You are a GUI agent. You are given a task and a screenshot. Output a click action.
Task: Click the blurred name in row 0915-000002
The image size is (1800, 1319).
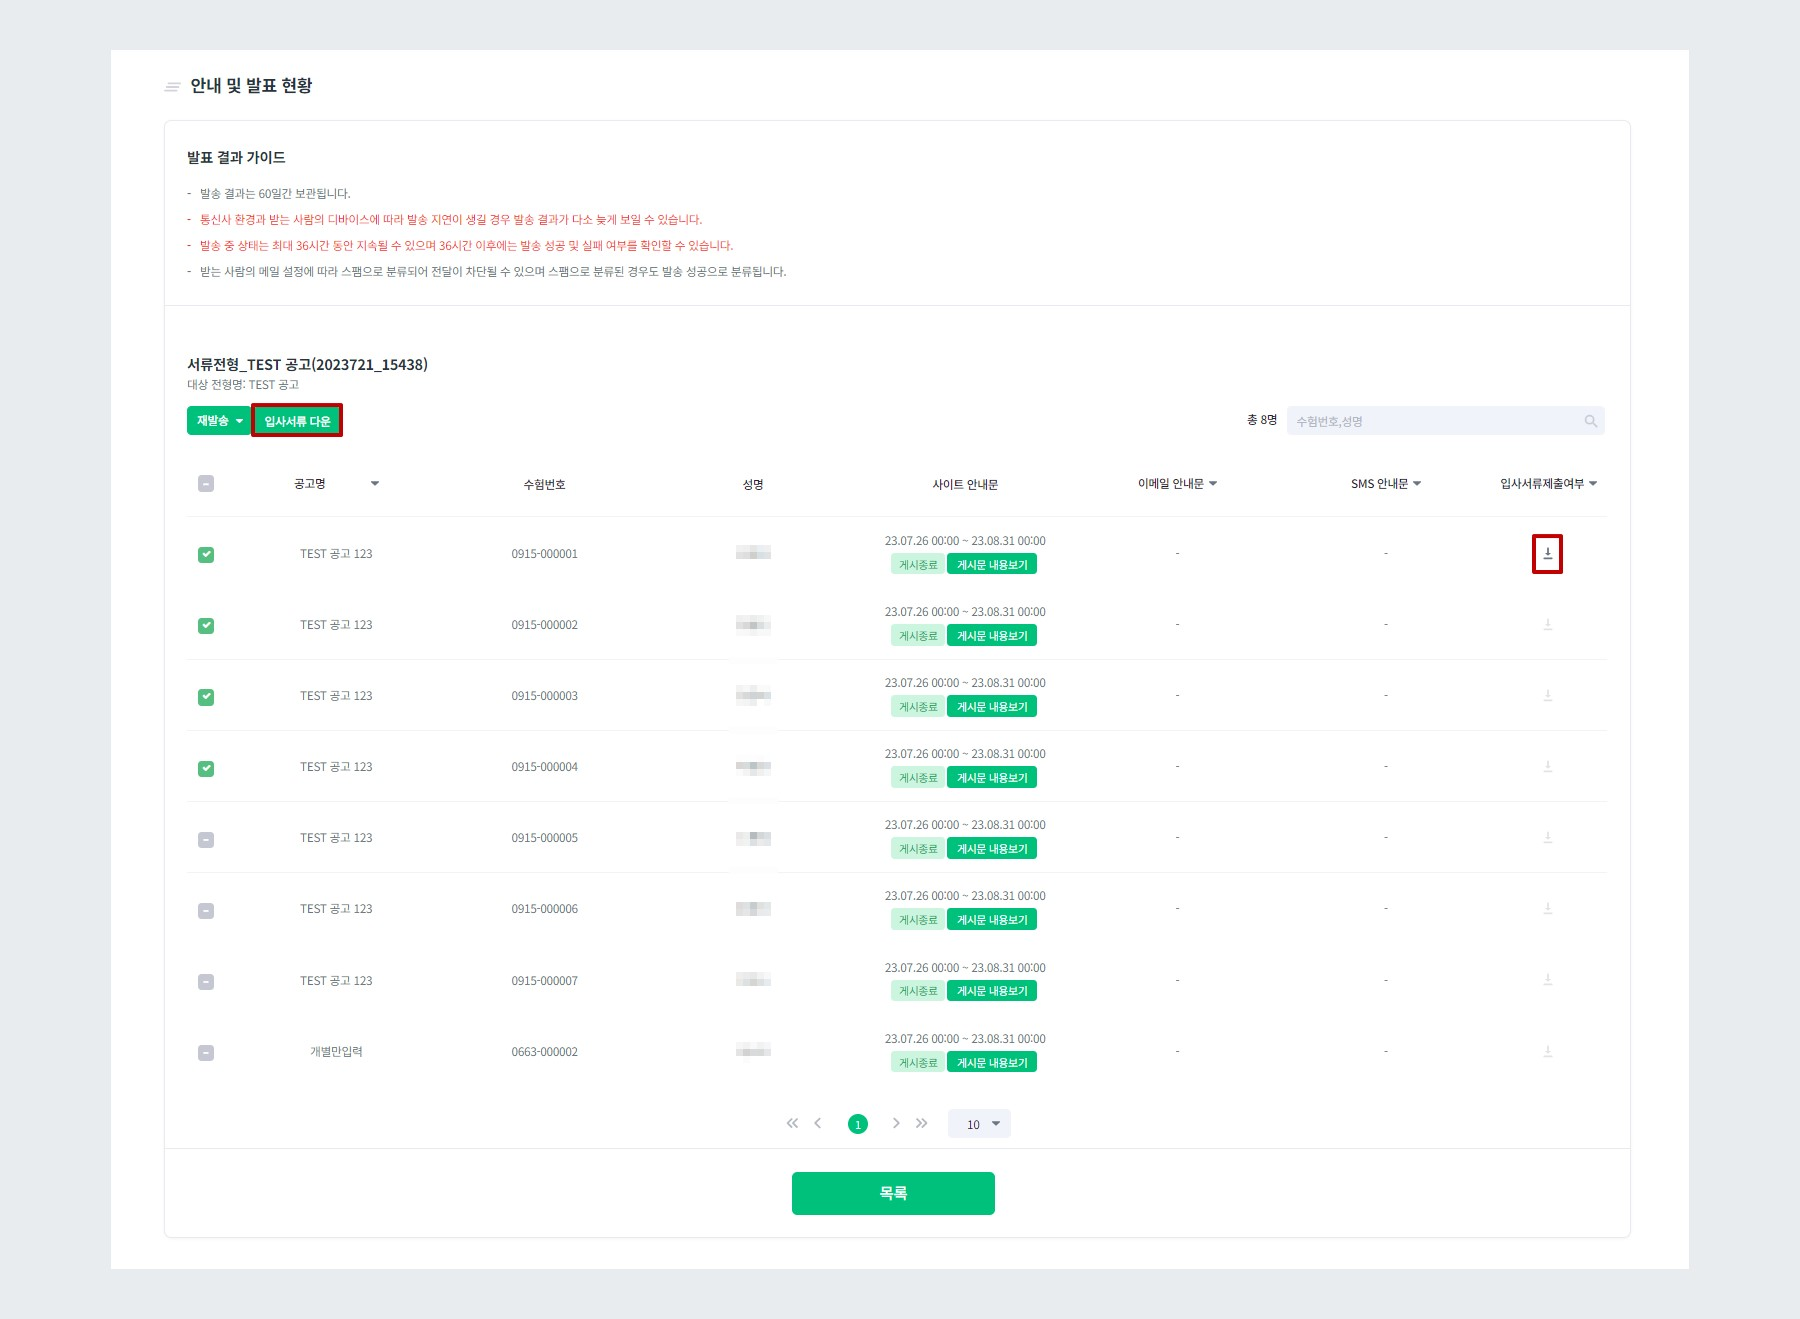753,625
